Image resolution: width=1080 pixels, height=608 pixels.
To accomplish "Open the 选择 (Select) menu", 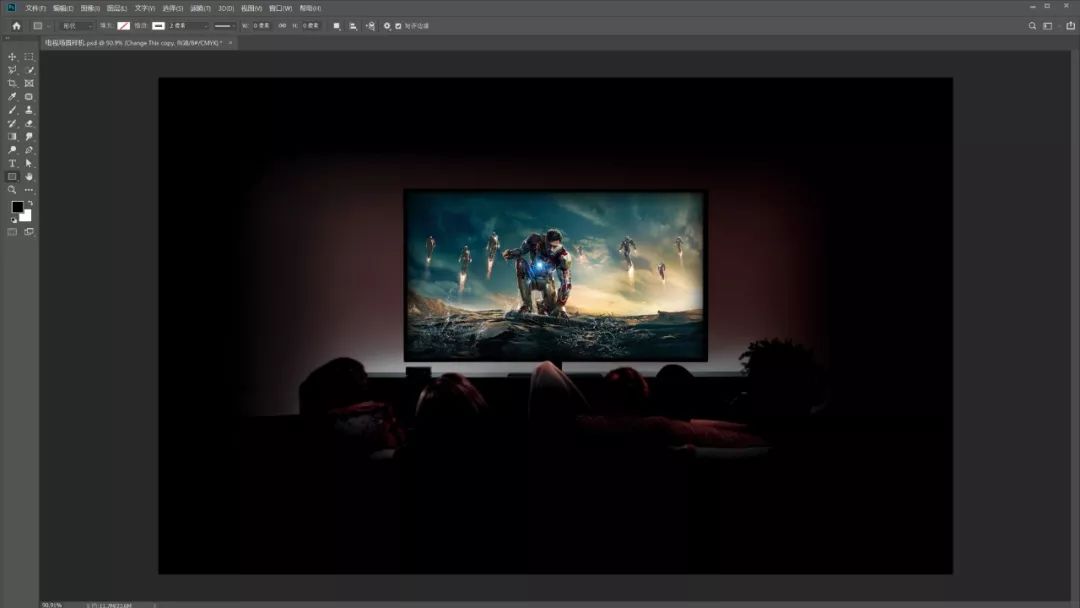I will point(172,8).
